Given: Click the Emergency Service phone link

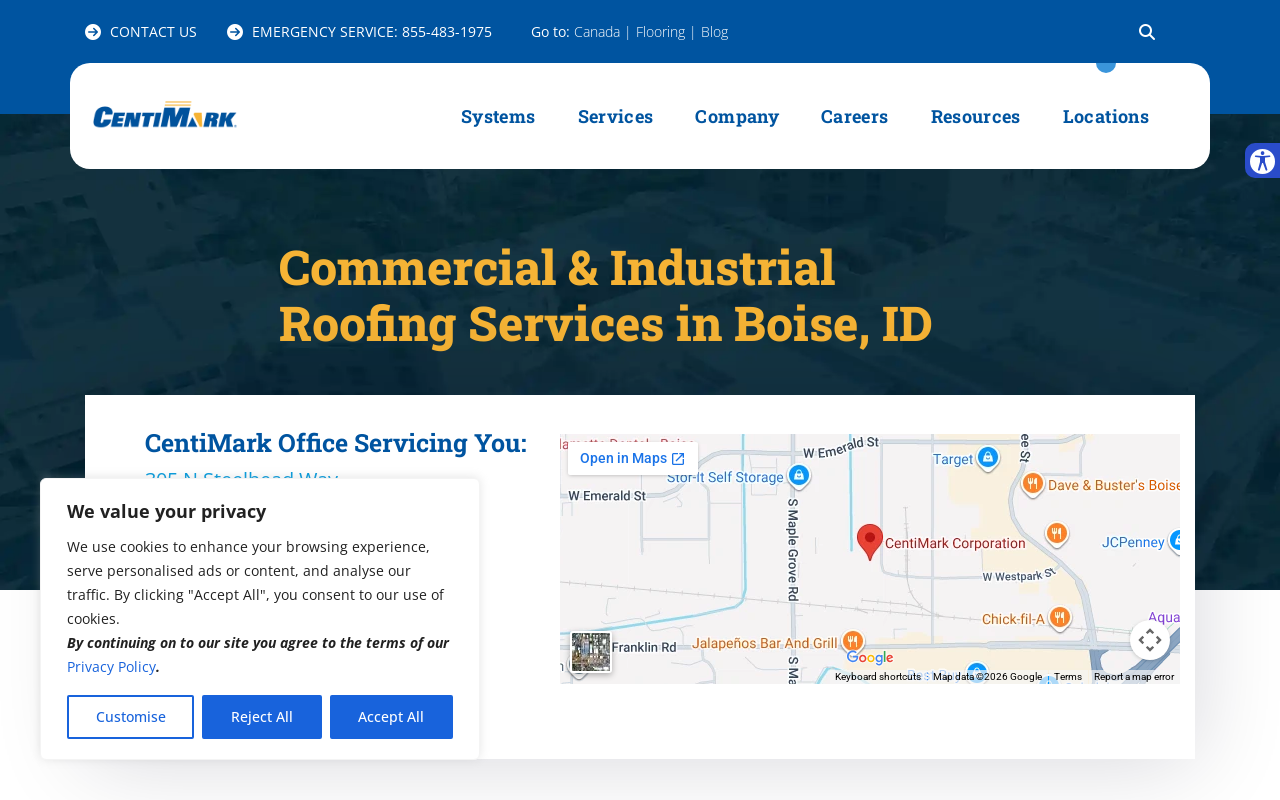Looking at the screenshot, I should pos(359,32).
